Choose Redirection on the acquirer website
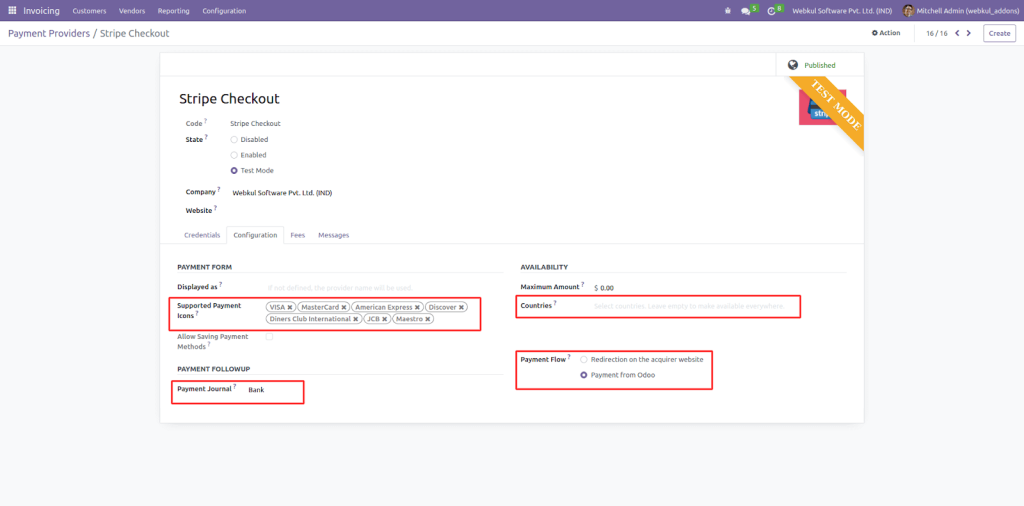Image resolution: width=1024 pixels, height=506 pixels. point(584,360)
